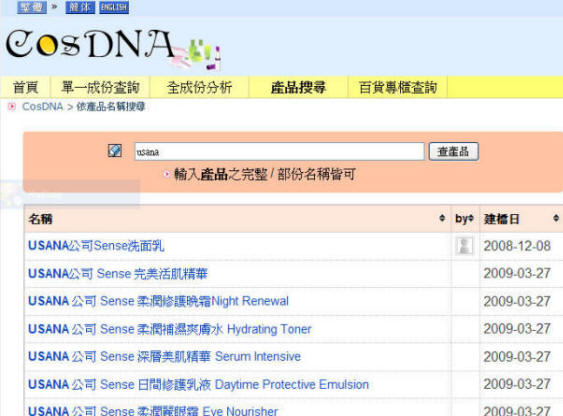Open USANA Sense Hydrating Toner link
Screen dimensions: 563x416
coord(169,329)
